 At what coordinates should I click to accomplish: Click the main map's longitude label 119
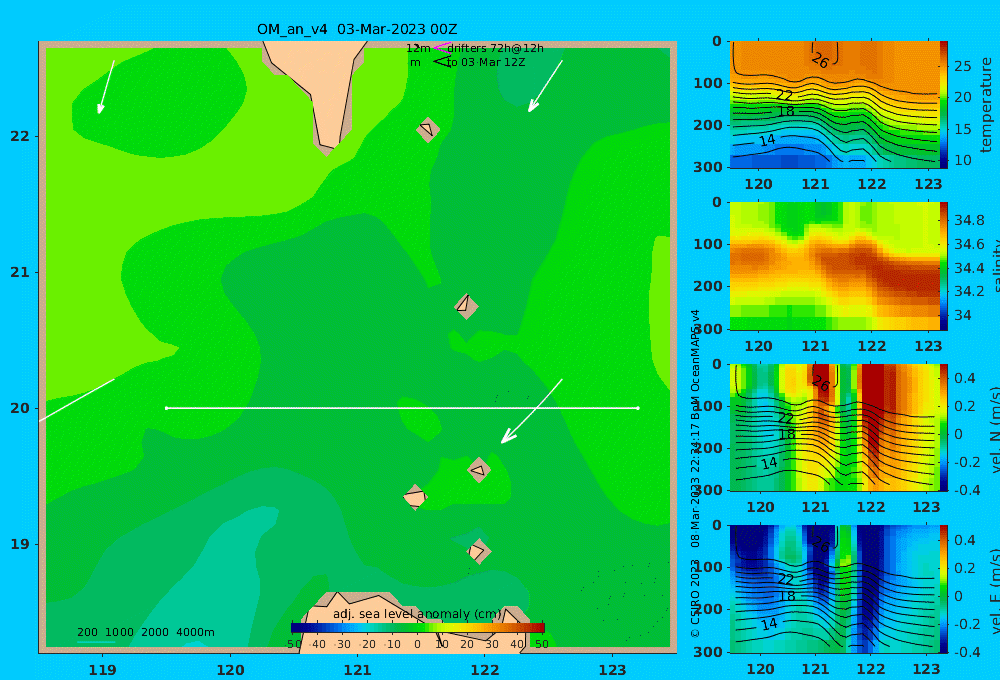coord(102,670)
